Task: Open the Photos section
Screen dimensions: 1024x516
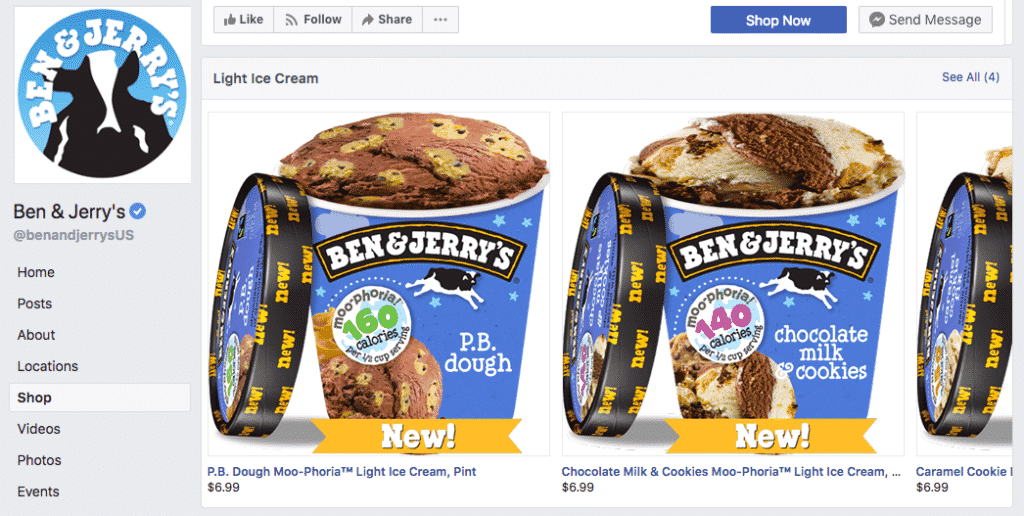Action: coord(39,460)
